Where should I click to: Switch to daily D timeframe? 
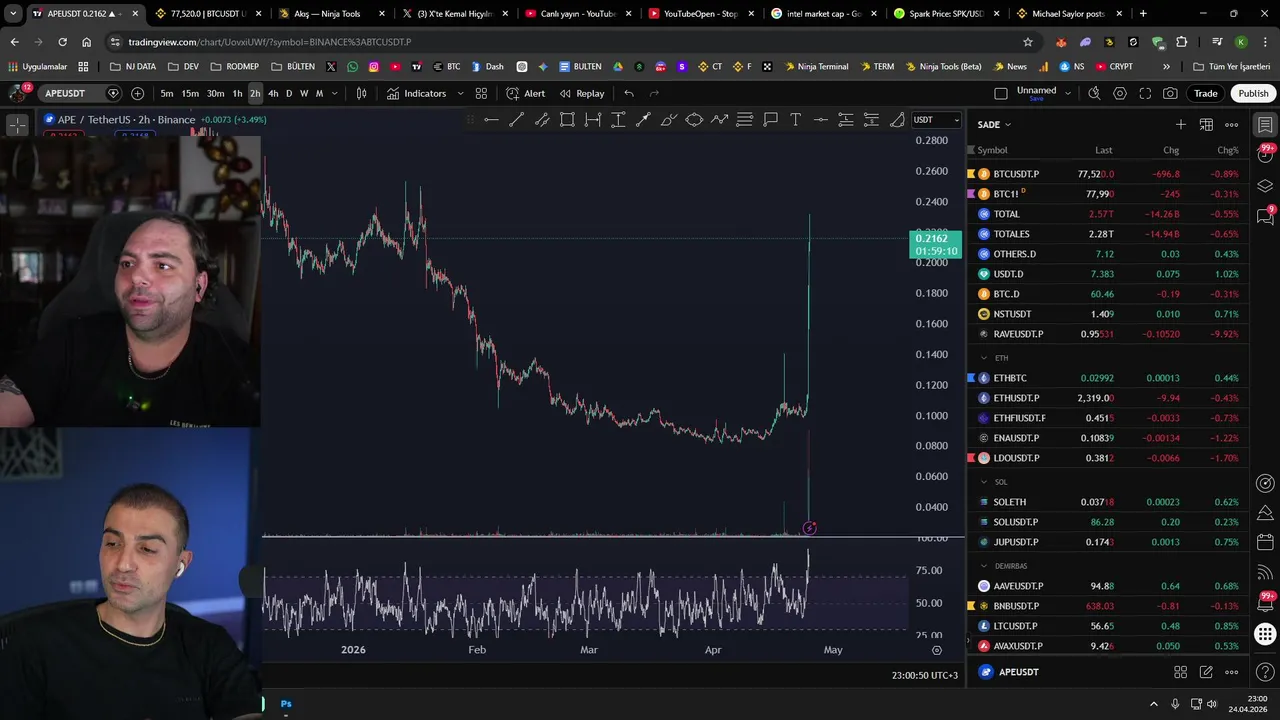[289, 93]
